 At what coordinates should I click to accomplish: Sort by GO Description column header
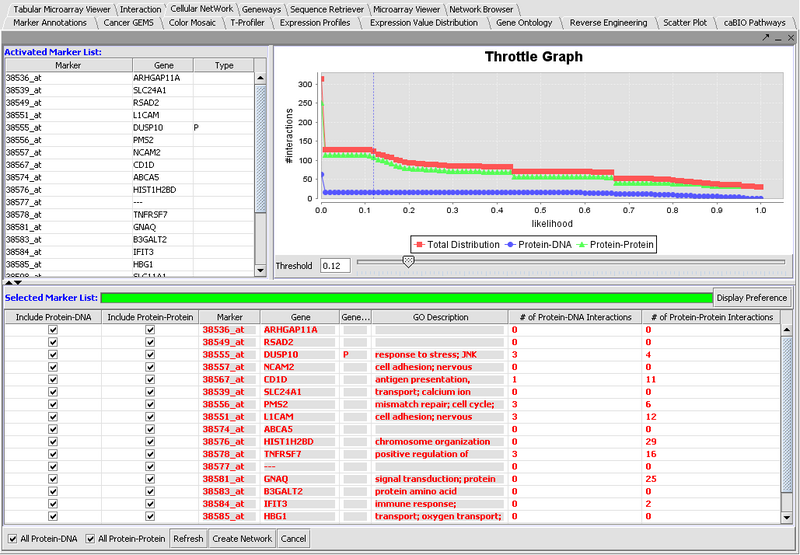pos(440,317)
